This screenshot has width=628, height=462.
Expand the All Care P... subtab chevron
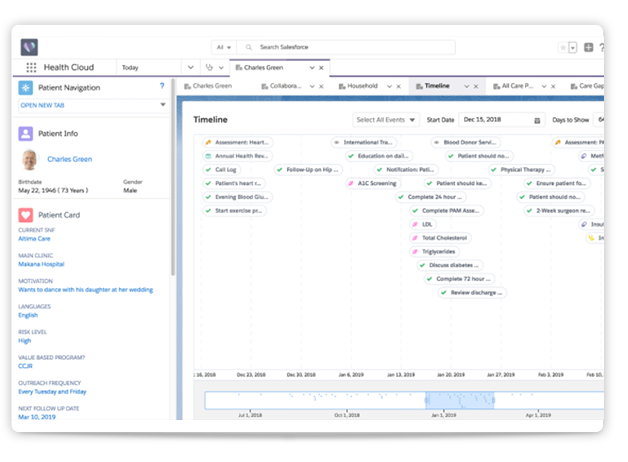click(x=544, y=86)
